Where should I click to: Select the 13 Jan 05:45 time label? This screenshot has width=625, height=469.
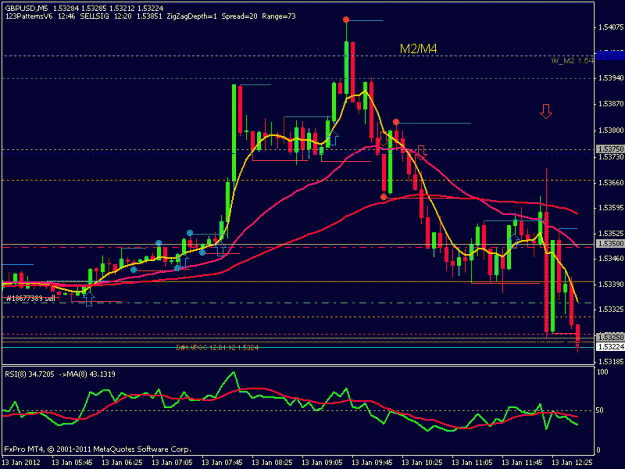click(72, 462)
